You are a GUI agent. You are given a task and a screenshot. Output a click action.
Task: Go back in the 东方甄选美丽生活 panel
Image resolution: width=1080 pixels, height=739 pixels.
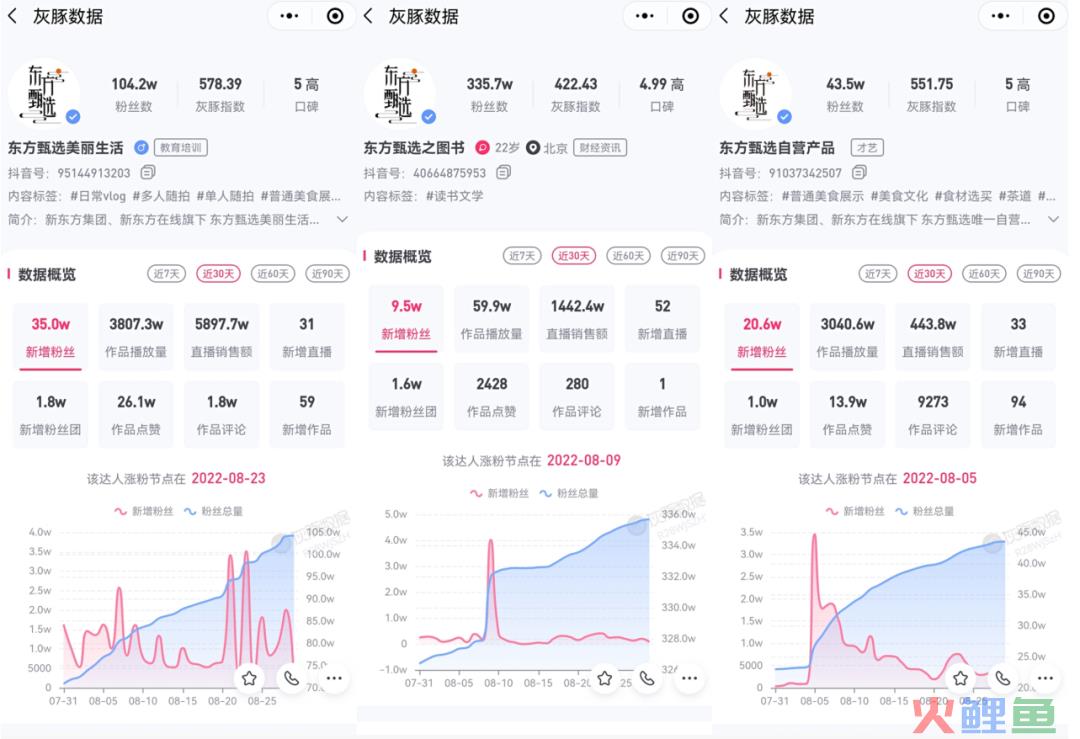tap(12, 16)
